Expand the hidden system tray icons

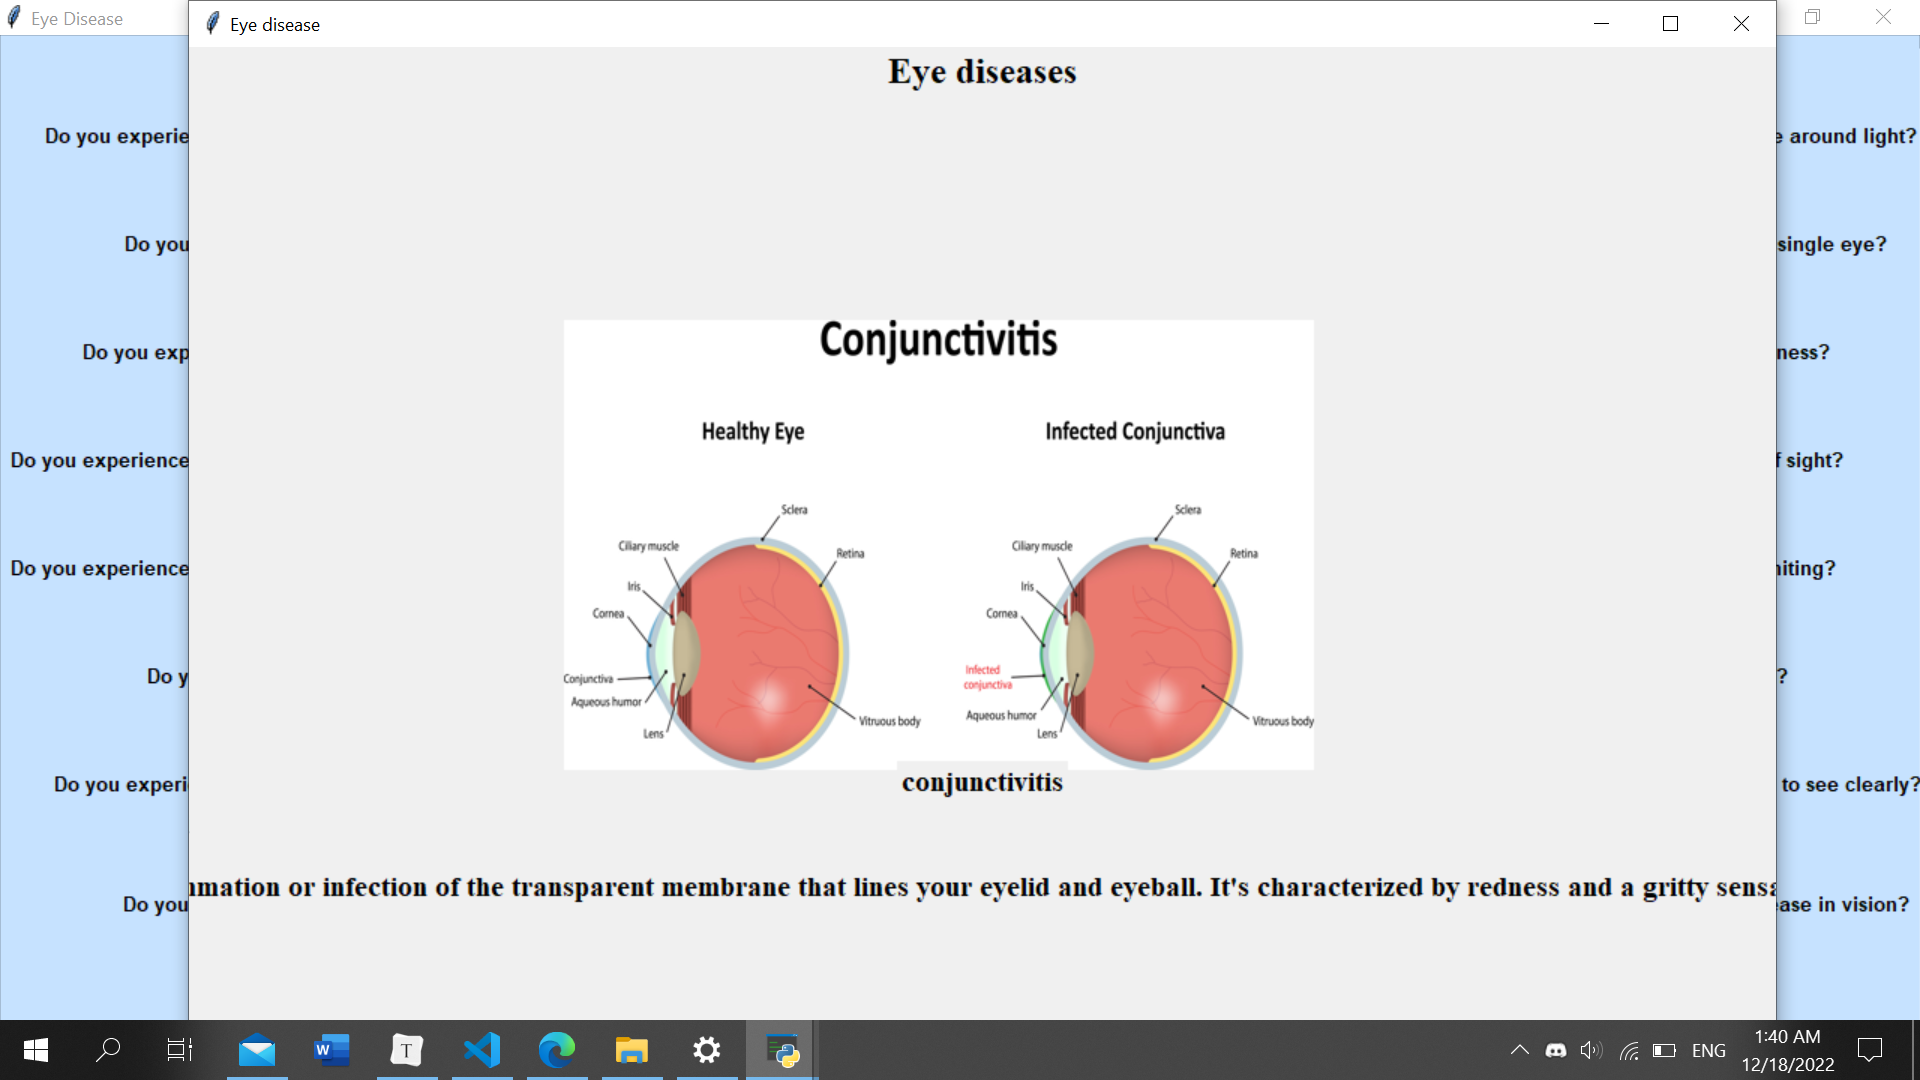(1519, 1050)
